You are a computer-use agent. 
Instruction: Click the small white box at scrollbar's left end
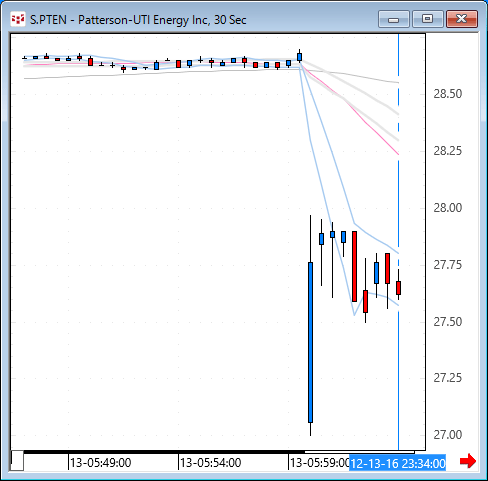[17, 460]
